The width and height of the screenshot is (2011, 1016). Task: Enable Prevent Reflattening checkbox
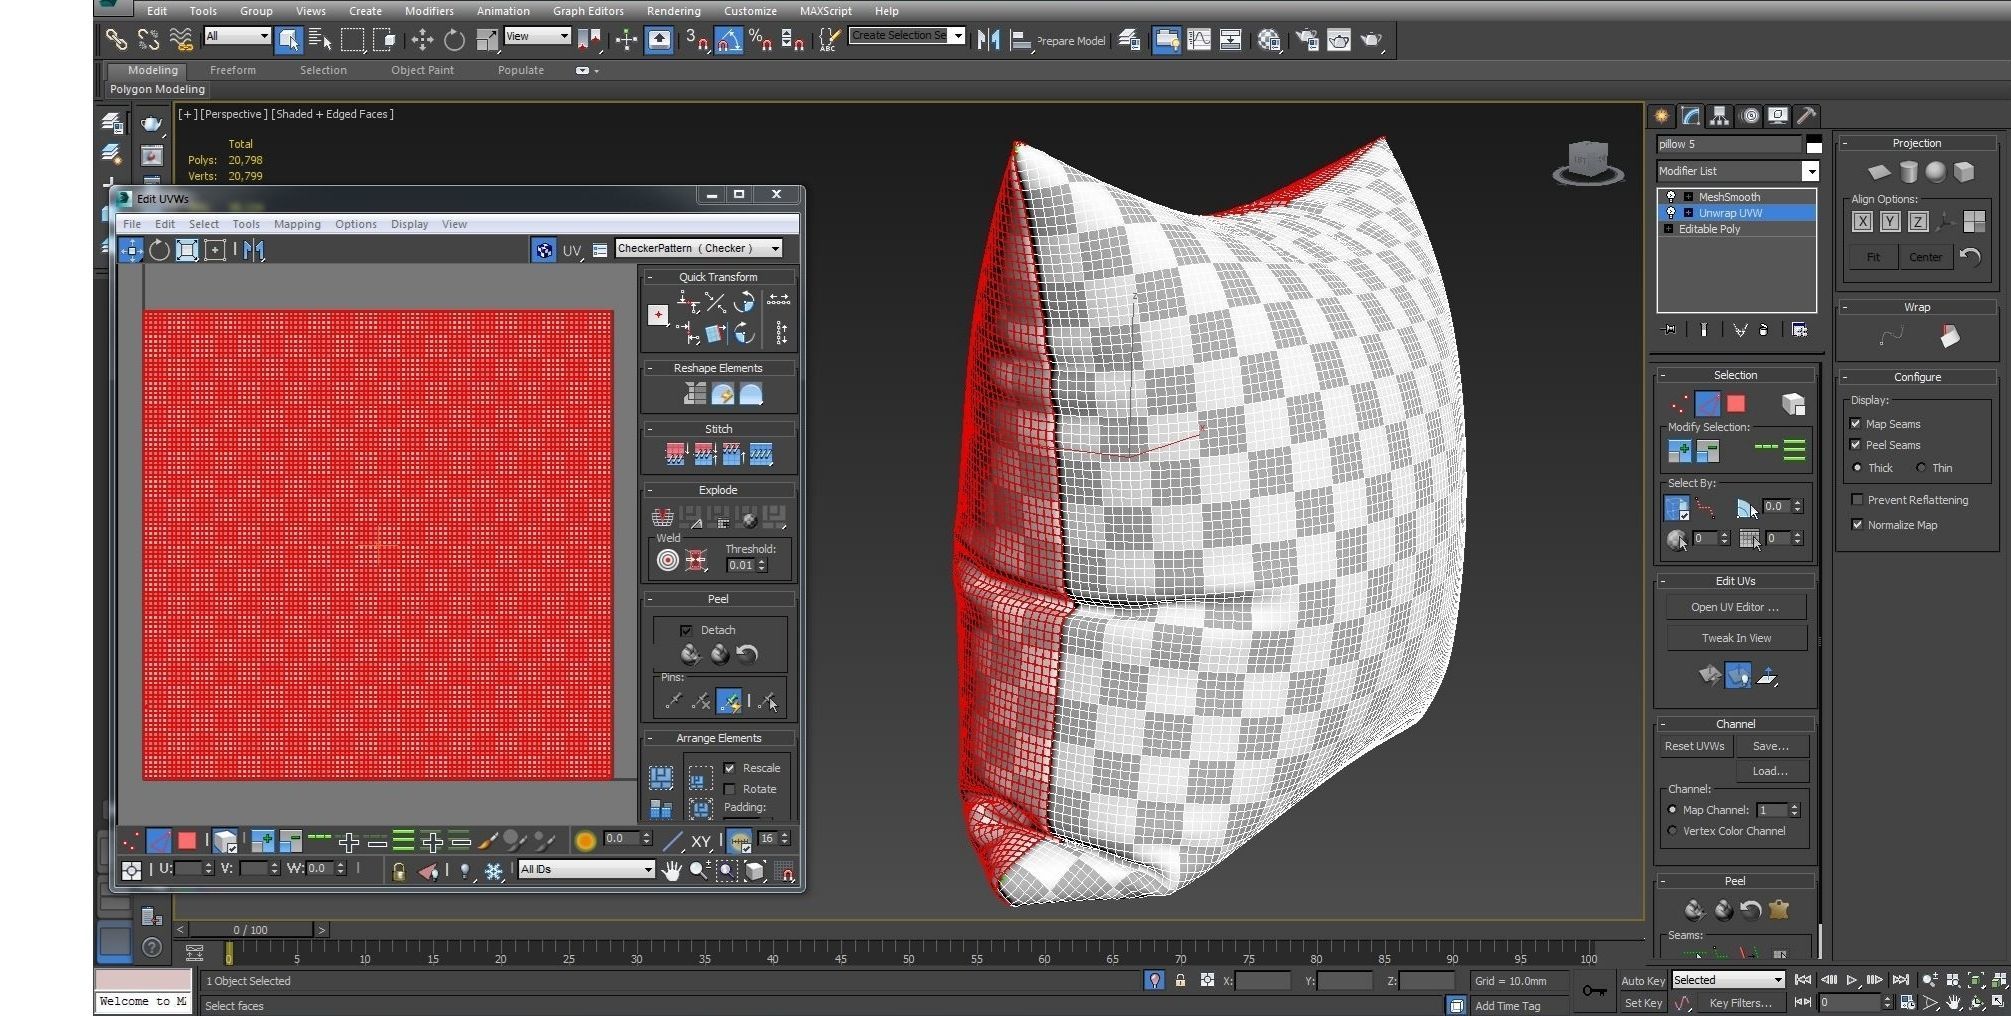(1857, 500)
